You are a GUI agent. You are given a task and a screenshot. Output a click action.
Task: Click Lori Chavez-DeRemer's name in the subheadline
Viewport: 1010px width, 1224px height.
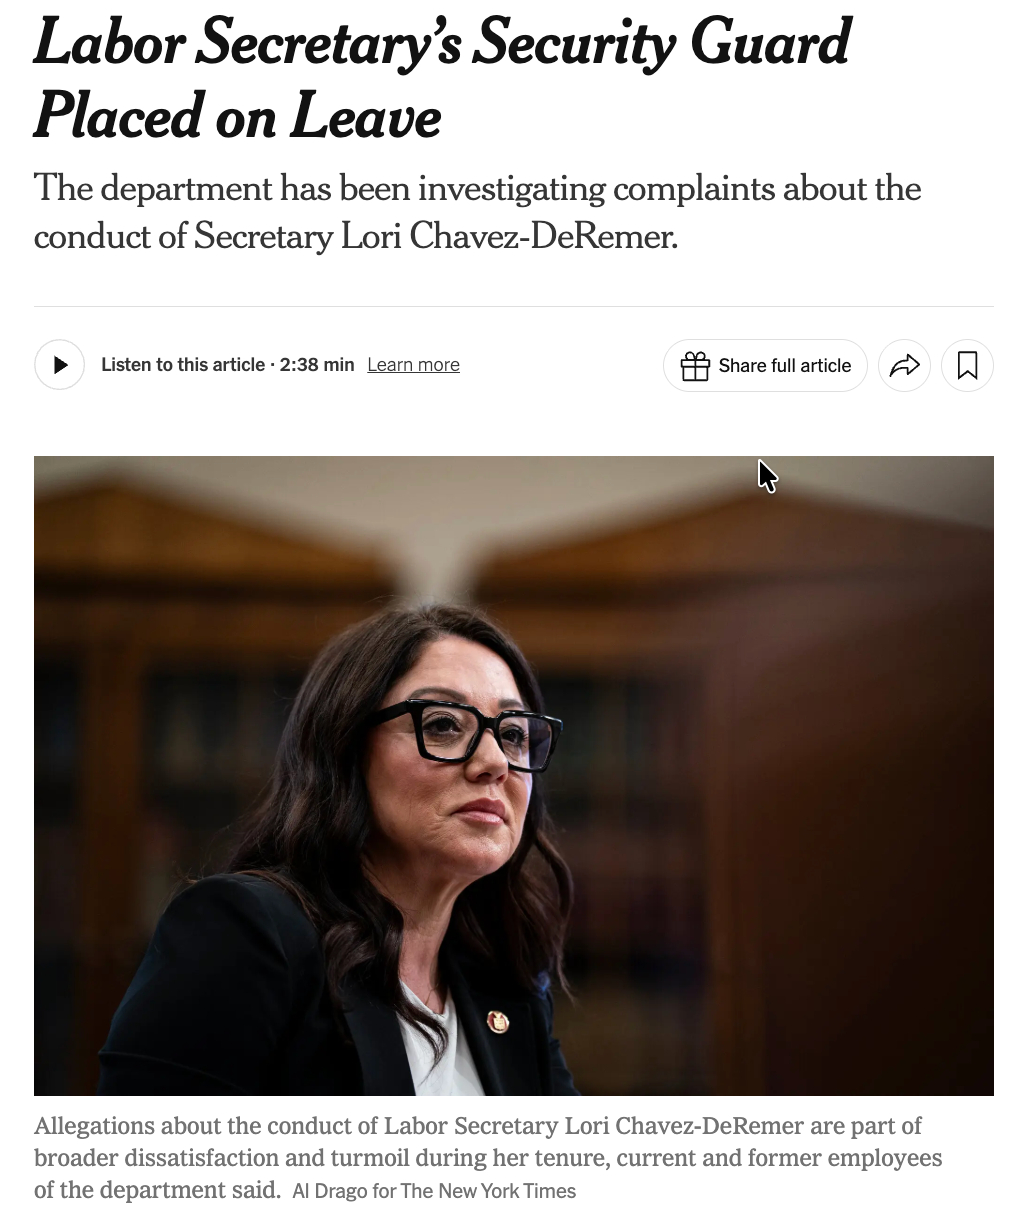[509, 236]
